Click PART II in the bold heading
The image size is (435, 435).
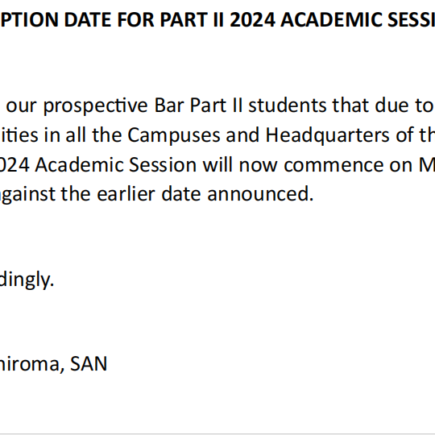(192, 20)
